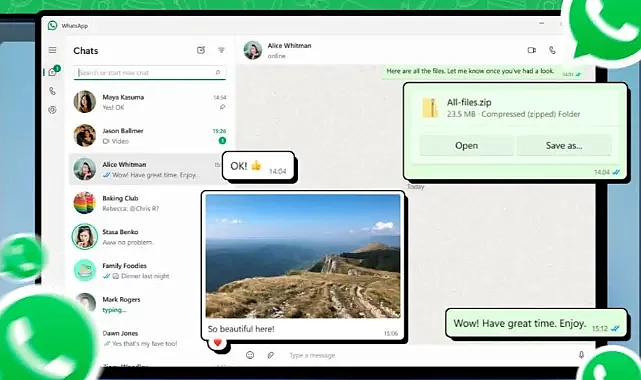This screenshot has height=380, width=641.
Task: Record a voice message with microphone
Action: point(581,355)
